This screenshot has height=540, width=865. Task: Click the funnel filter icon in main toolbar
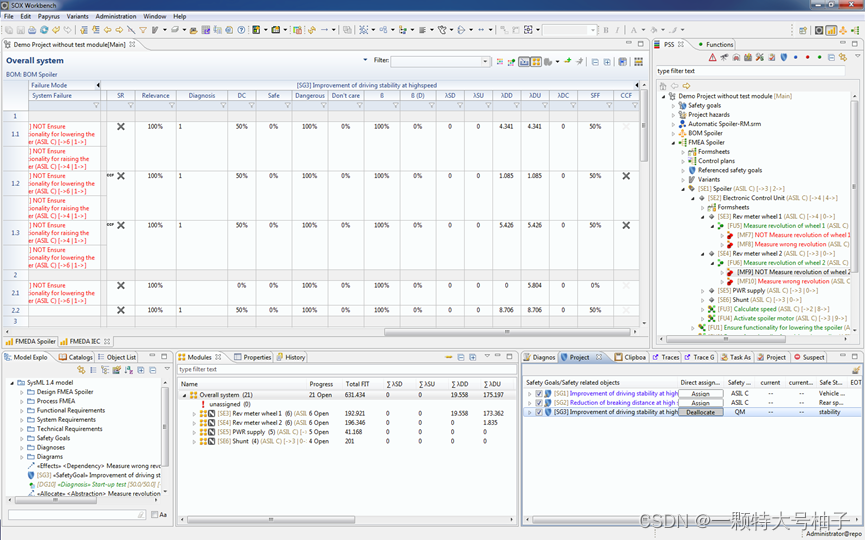(143, 30)
